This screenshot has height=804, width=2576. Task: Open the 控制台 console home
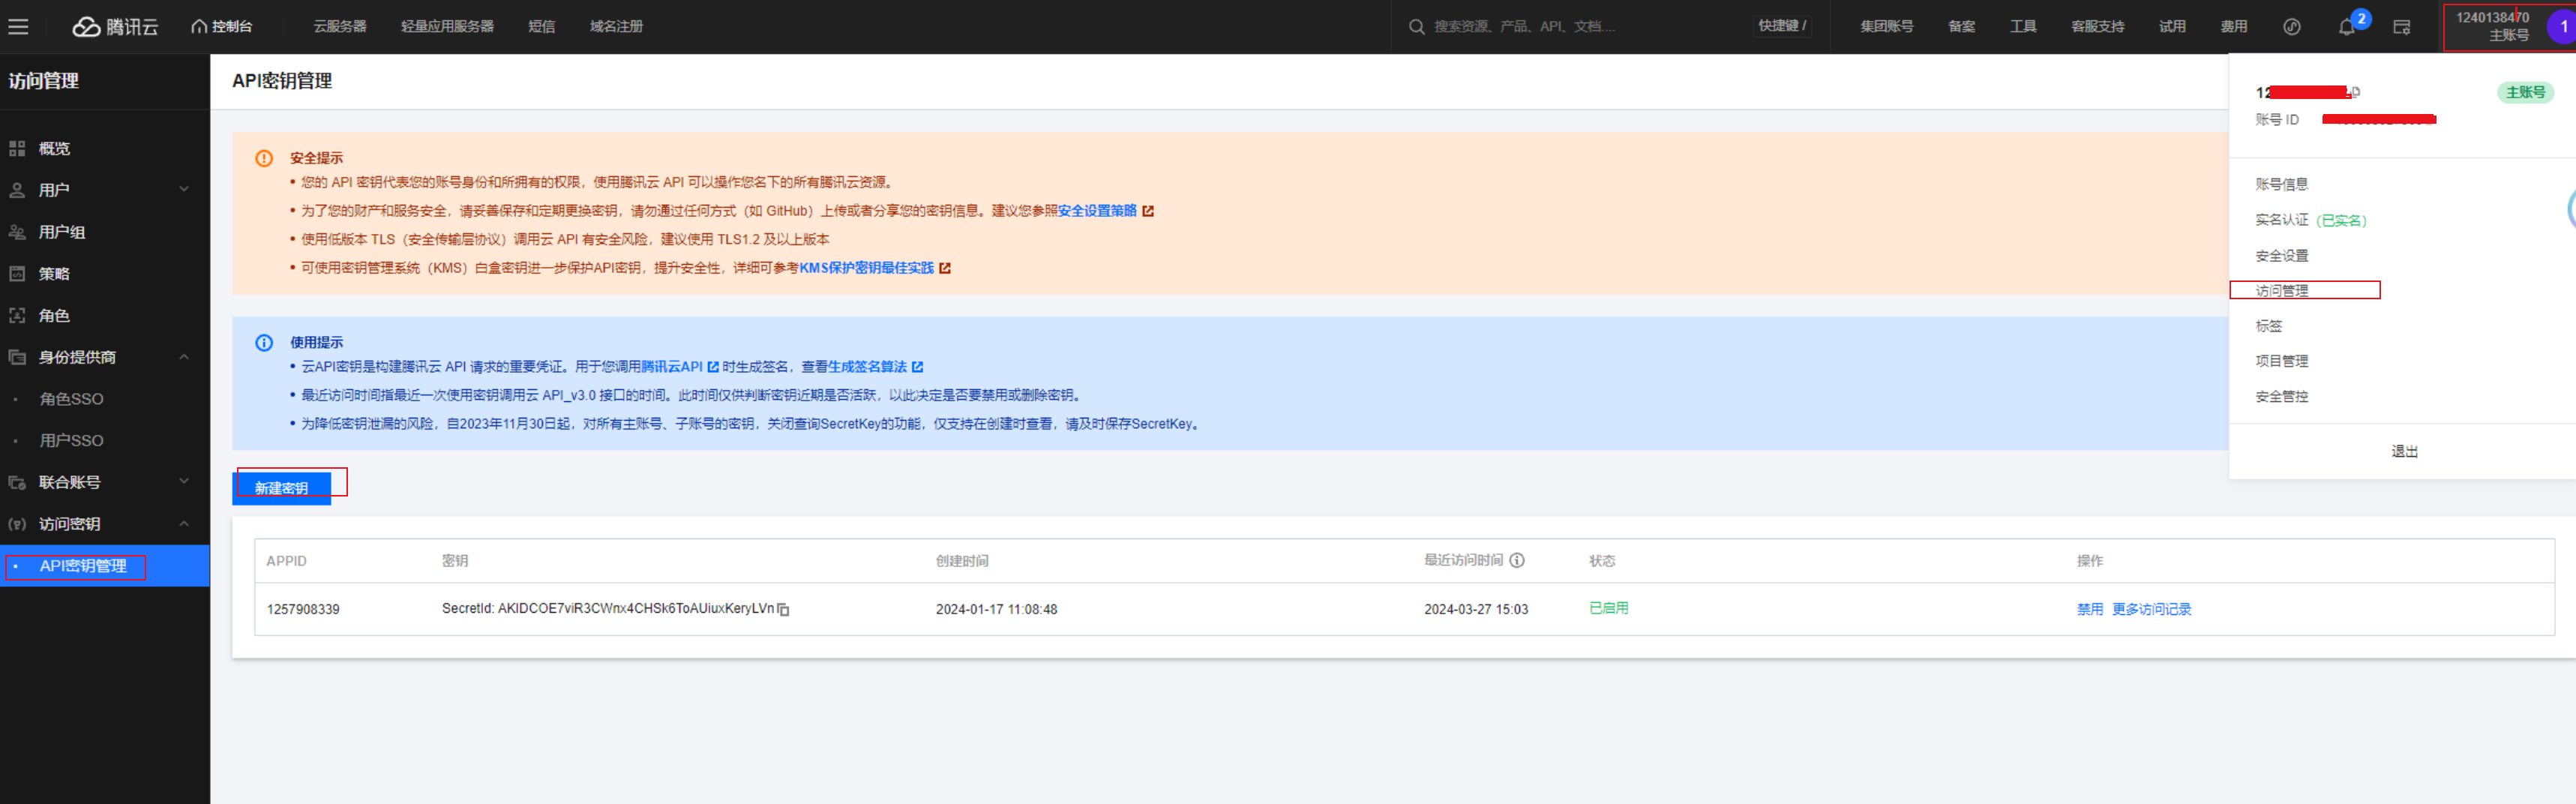(222, 27)
